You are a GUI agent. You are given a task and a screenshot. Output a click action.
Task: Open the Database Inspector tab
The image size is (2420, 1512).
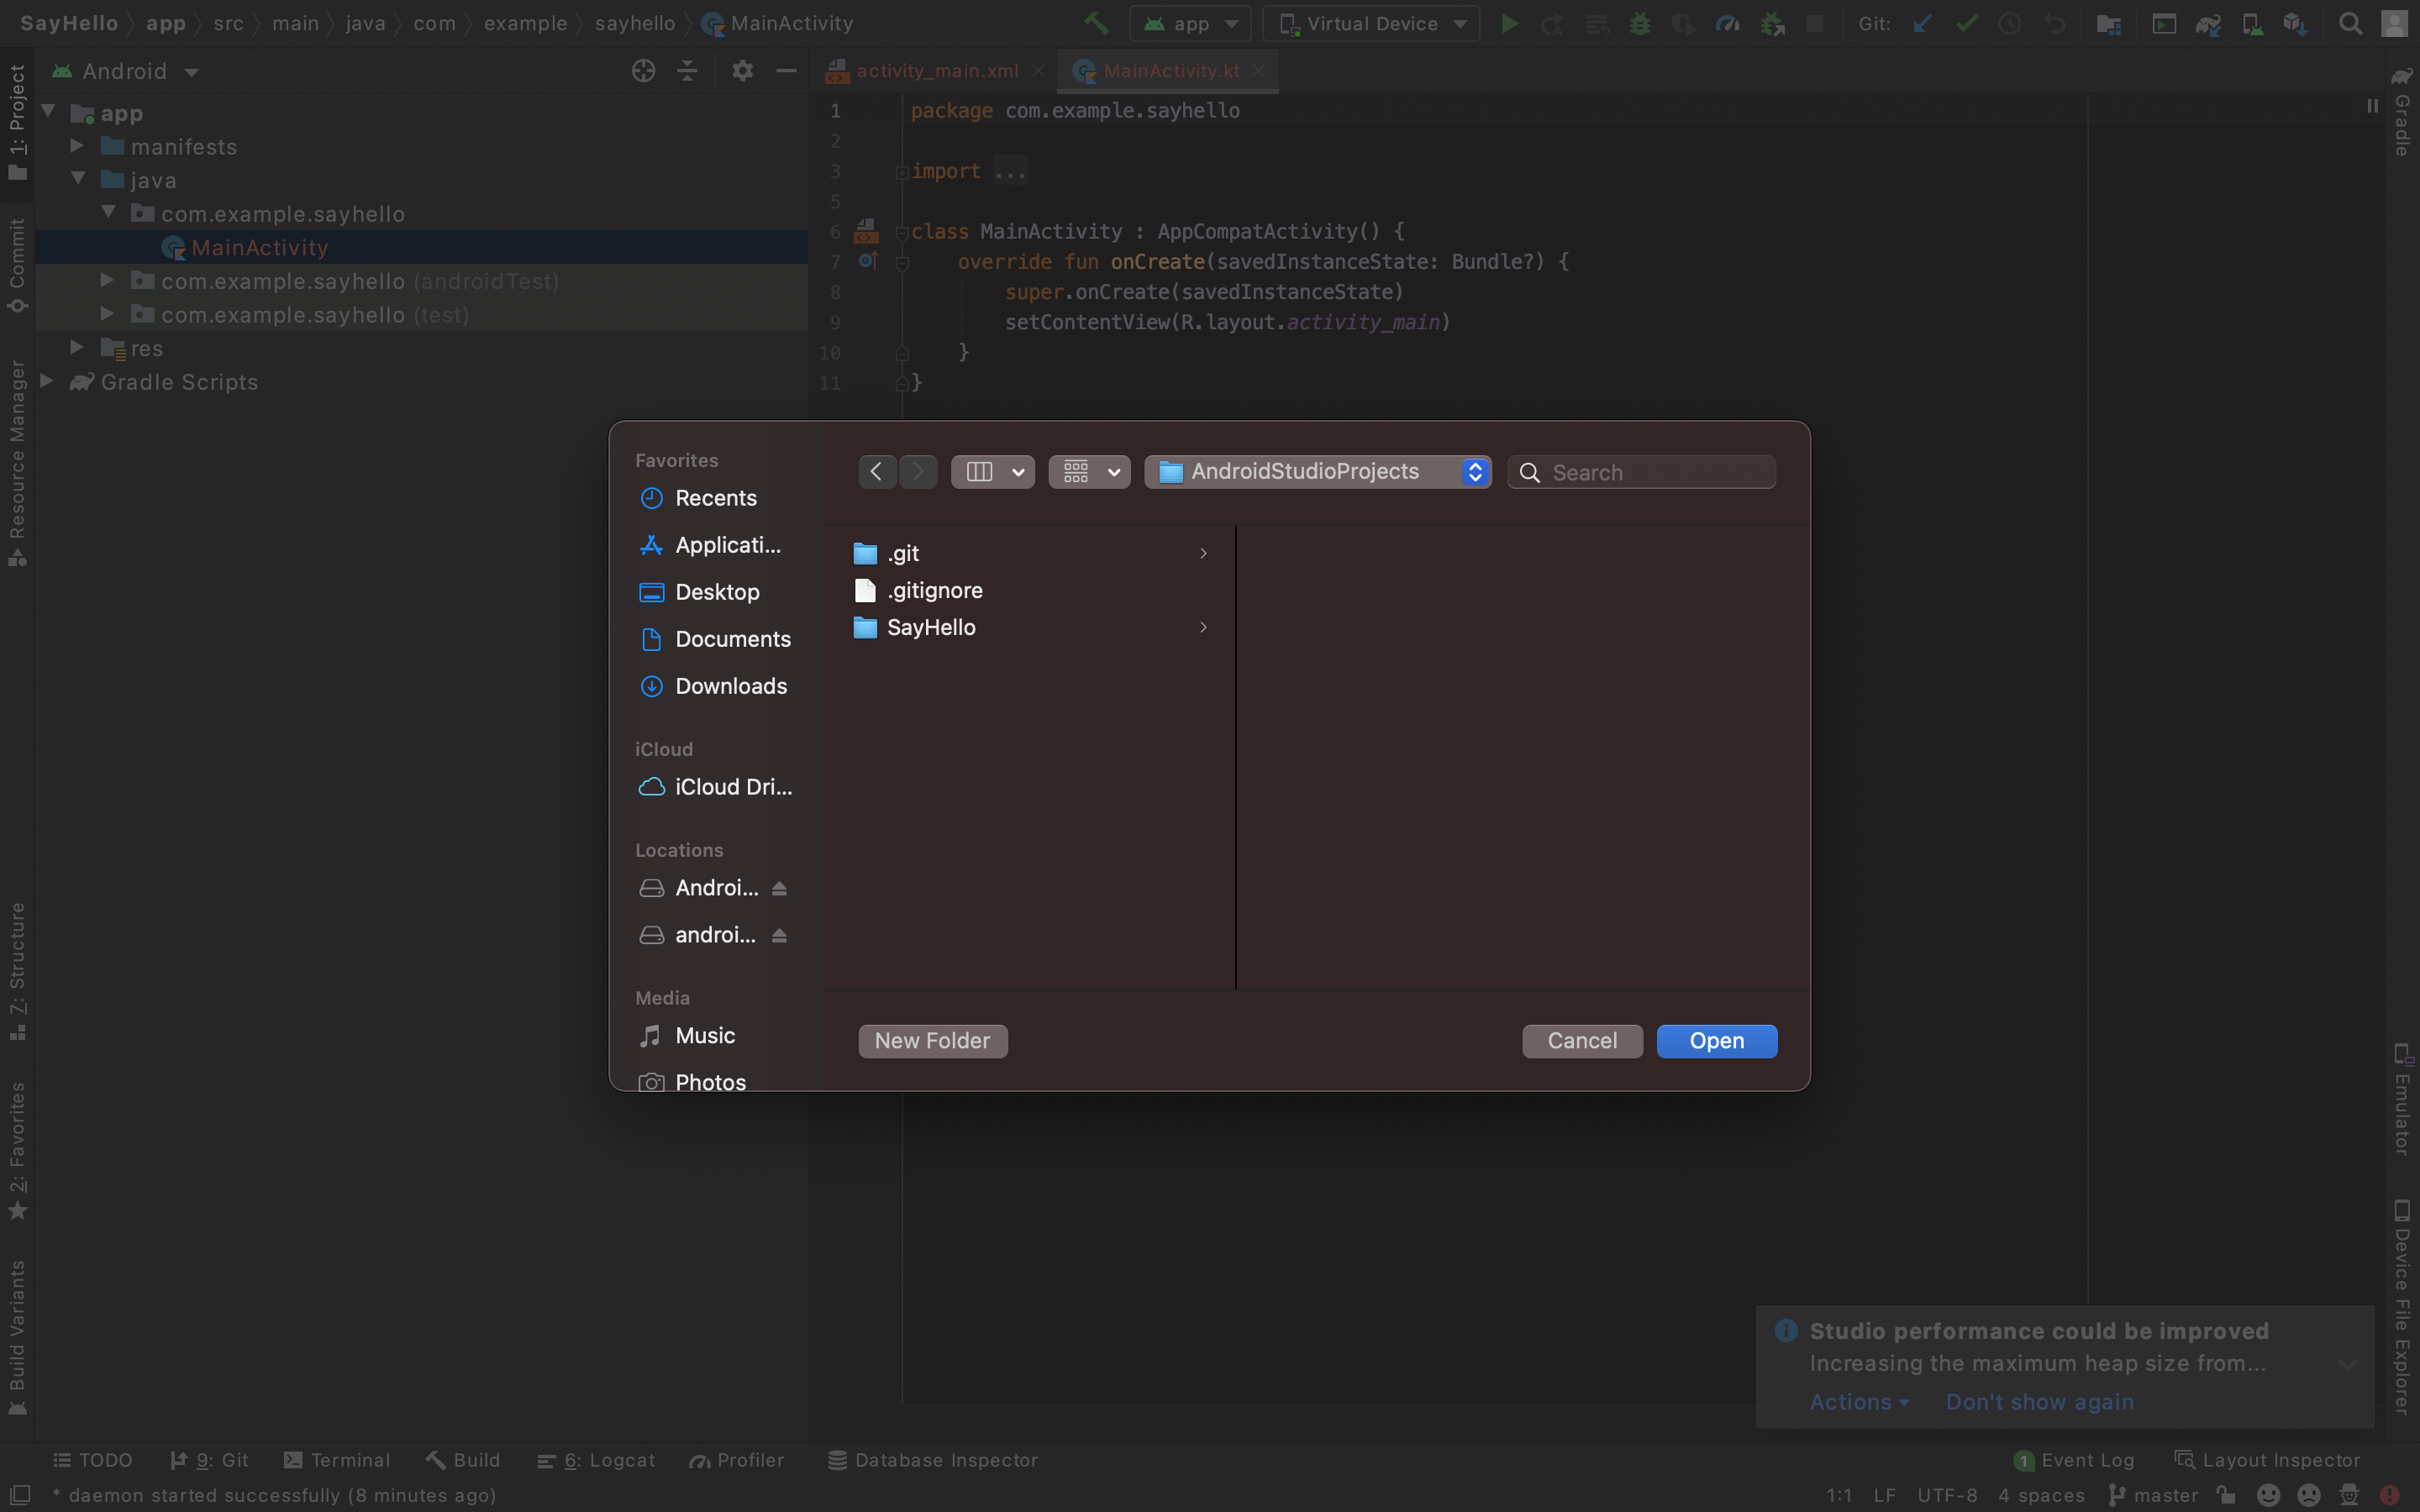point(933,1460)
